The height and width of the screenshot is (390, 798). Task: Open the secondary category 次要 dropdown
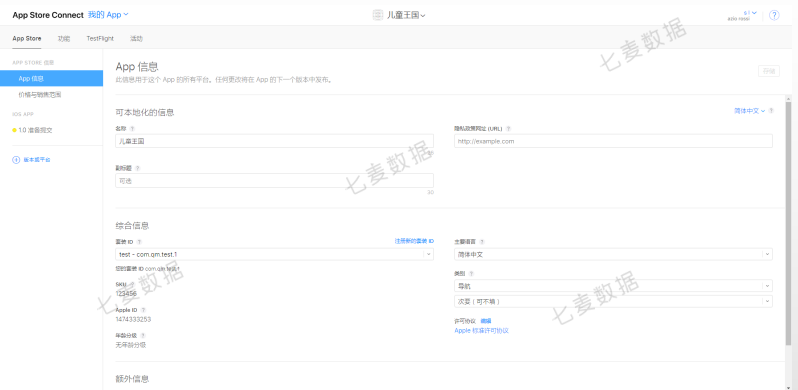613,301
